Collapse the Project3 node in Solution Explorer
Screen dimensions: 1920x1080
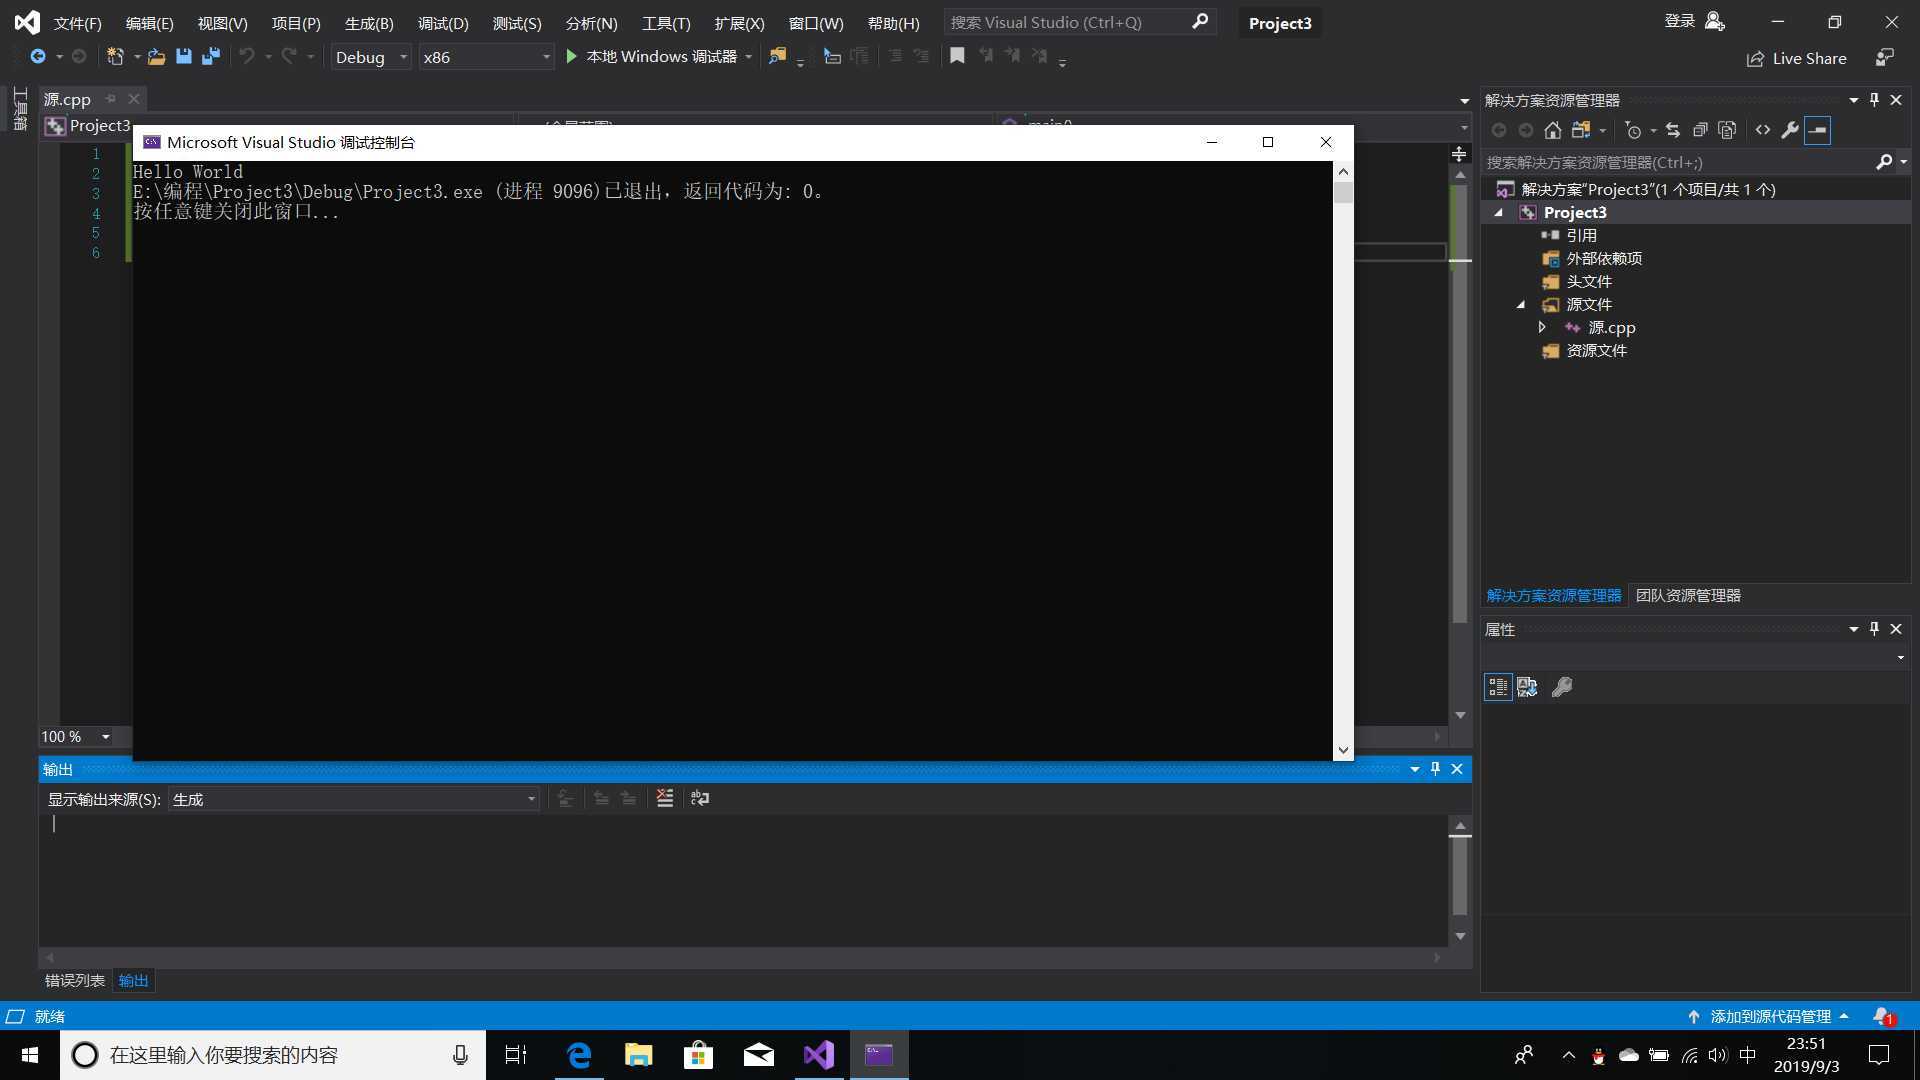pyautogui.click(x=1498, y=213)
